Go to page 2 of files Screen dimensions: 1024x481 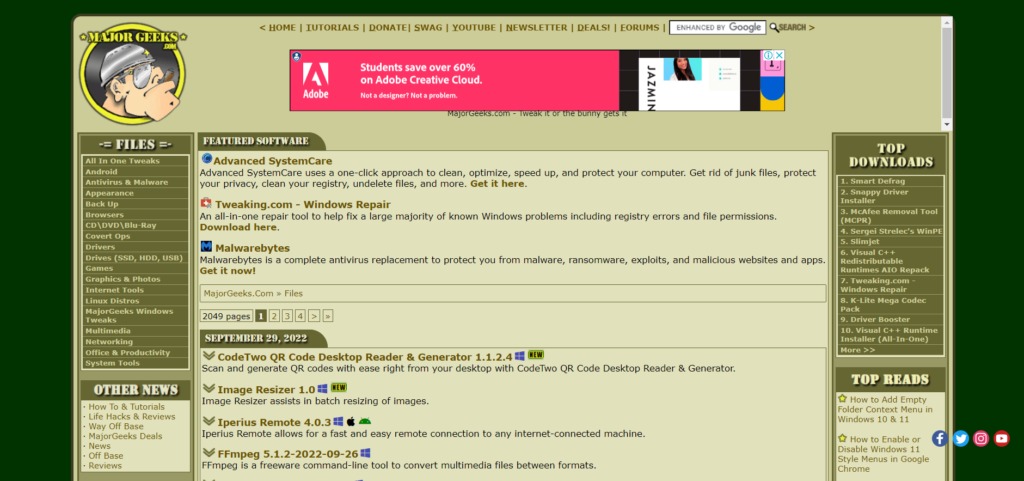[x=274, y=316]
